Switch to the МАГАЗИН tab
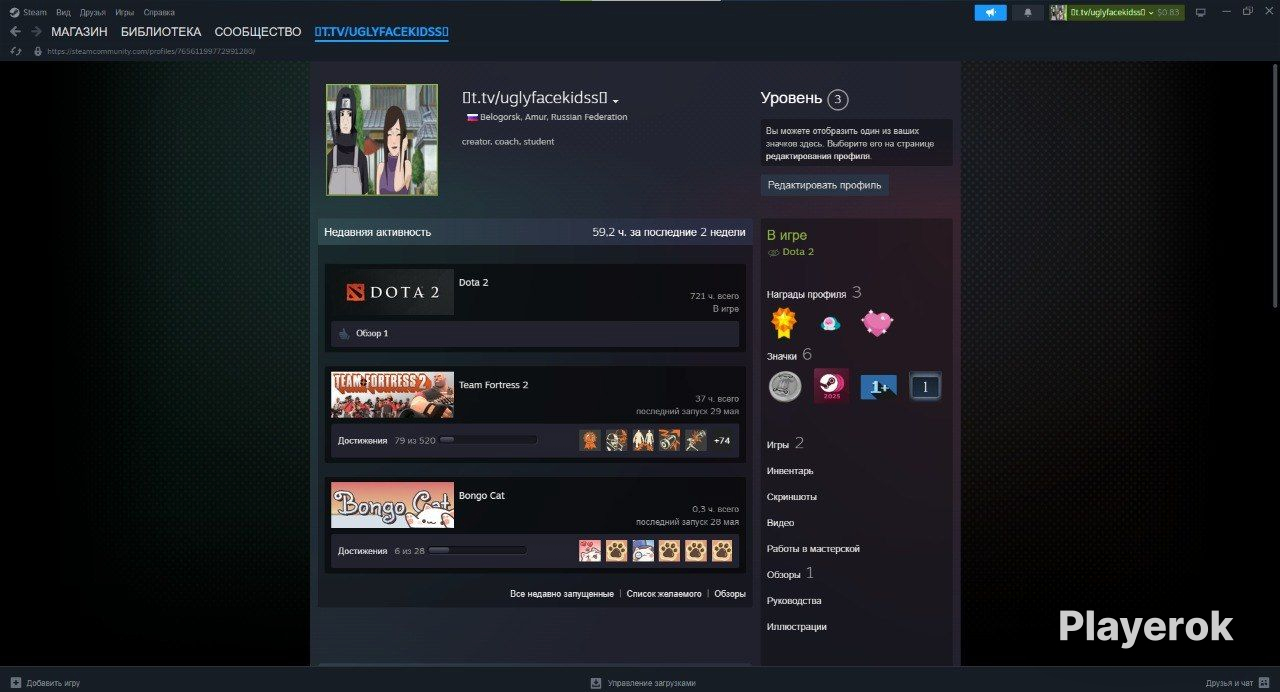 [79, 32]
